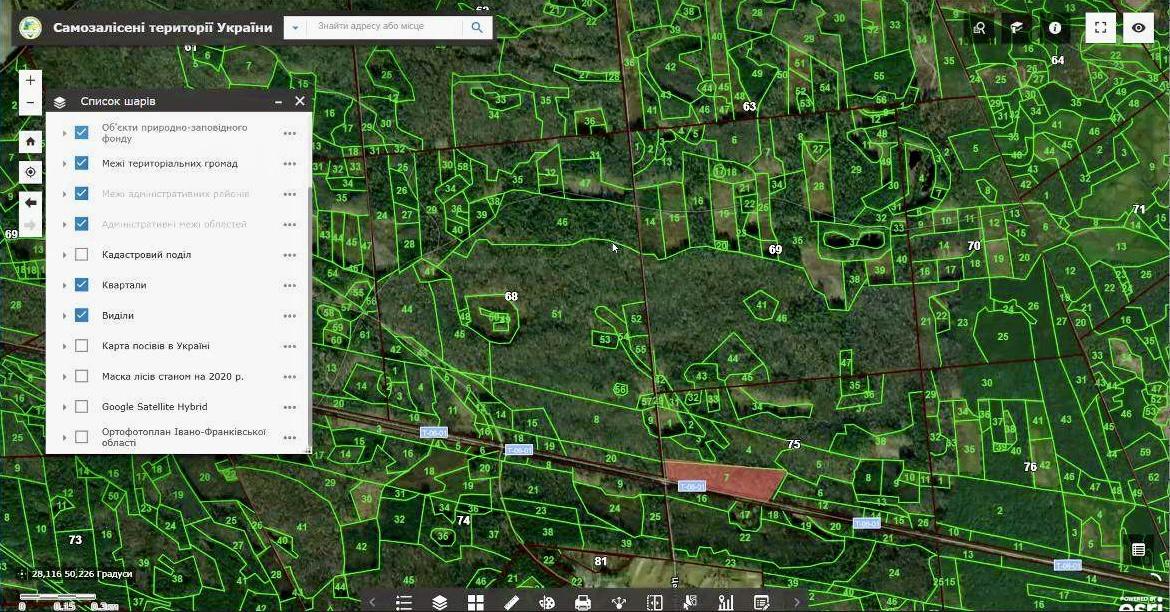Open the search source dropdown arrow
Image resolution: width=1170 pixels, height=612 pixels.
(295, 28)
